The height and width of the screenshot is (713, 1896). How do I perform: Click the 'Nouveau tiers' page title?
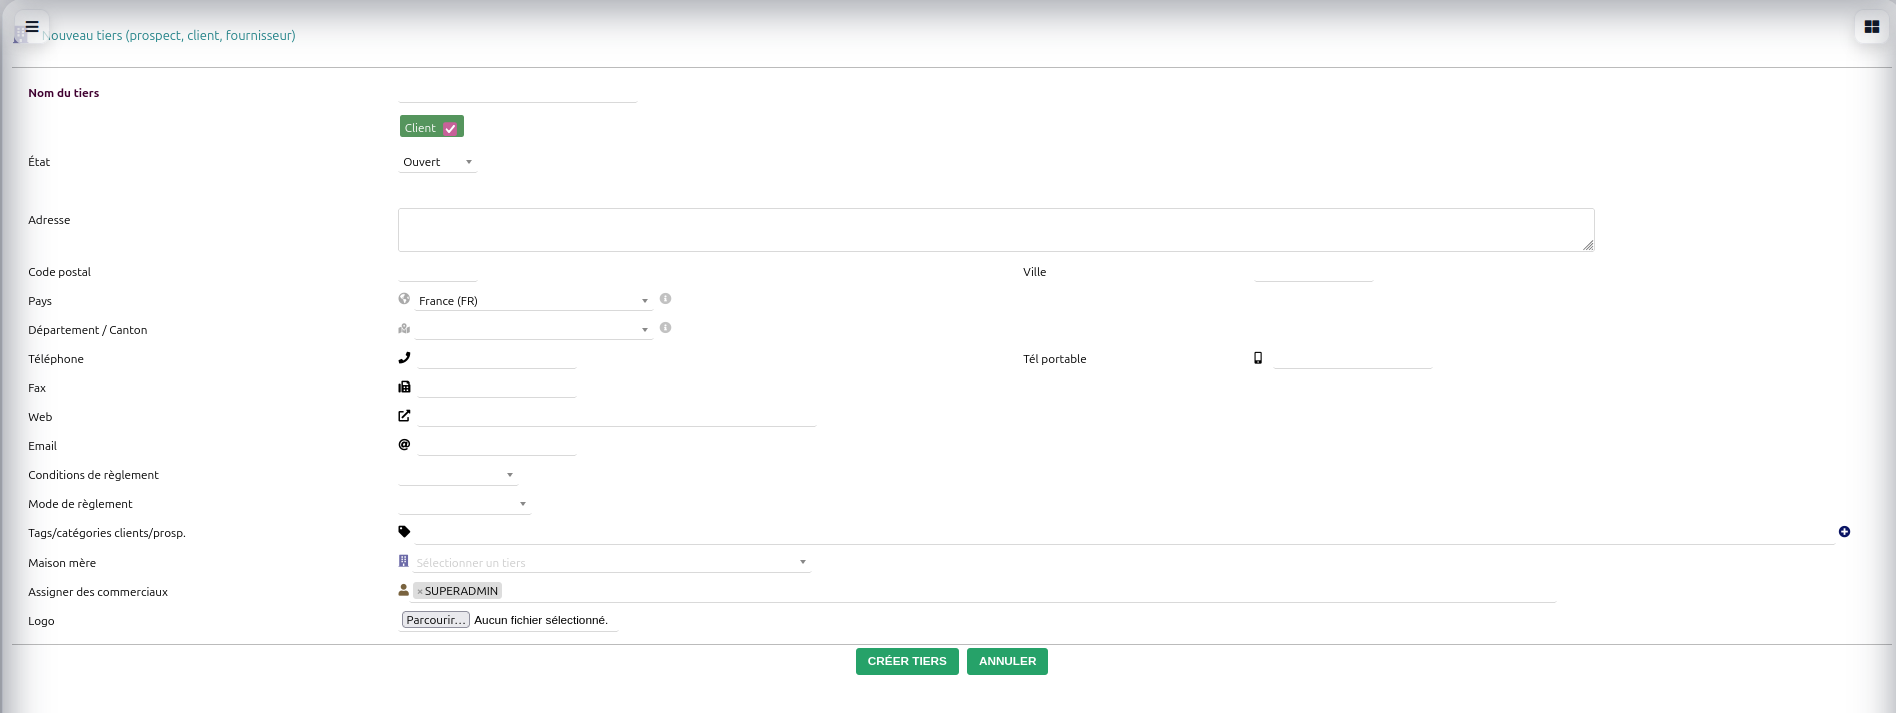point(169,35)
